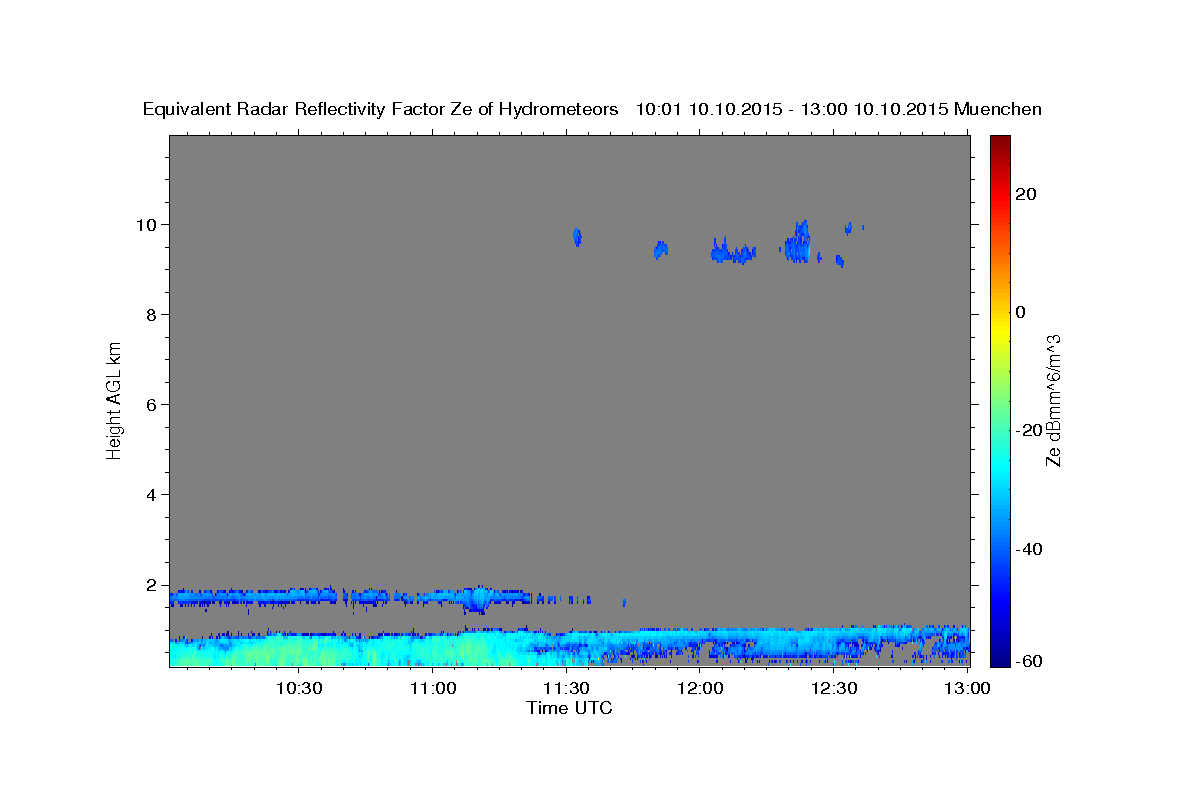Click the 'Ze dBmm^6/m^3' colorbar label

tap(1053, 400)
